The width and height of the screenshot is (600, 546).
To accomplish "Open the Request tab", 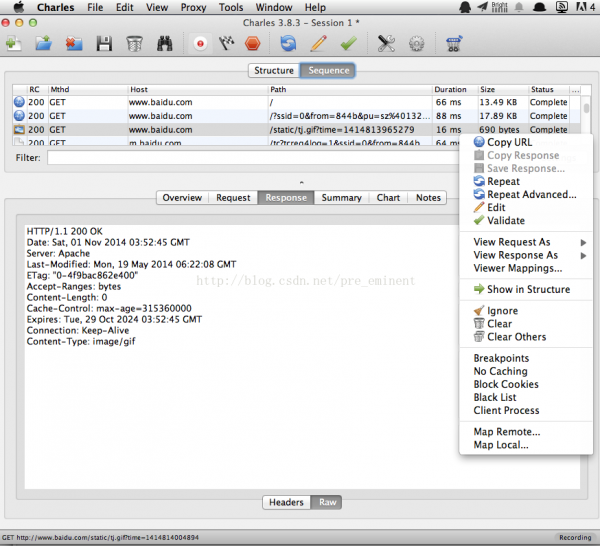I will tap(233, 197).
